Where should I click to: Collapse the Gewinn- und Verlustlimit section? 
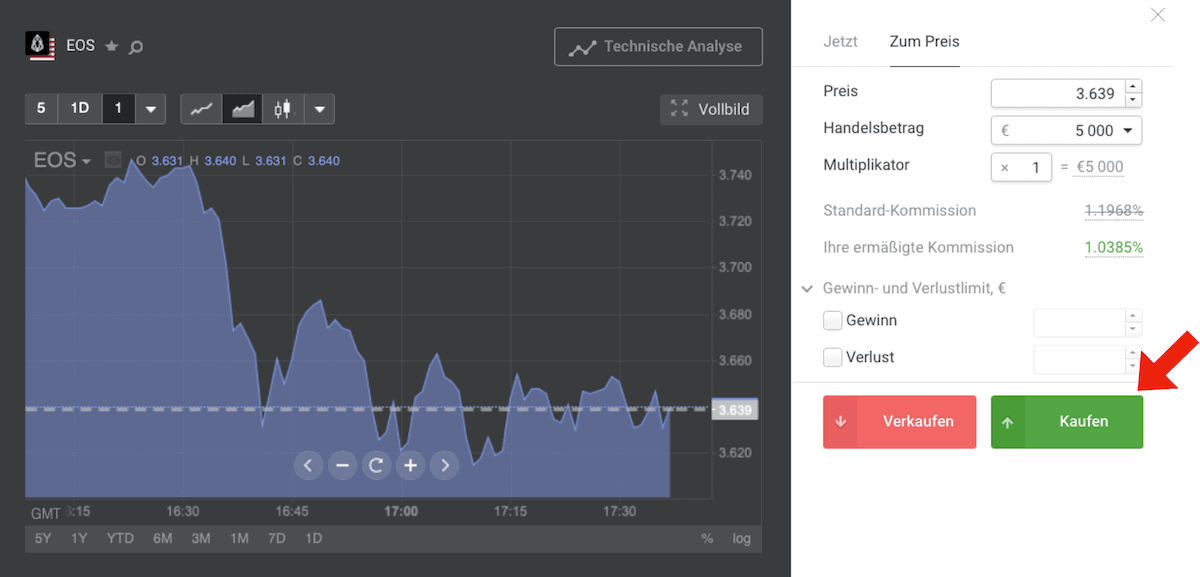tap(807, 289)
